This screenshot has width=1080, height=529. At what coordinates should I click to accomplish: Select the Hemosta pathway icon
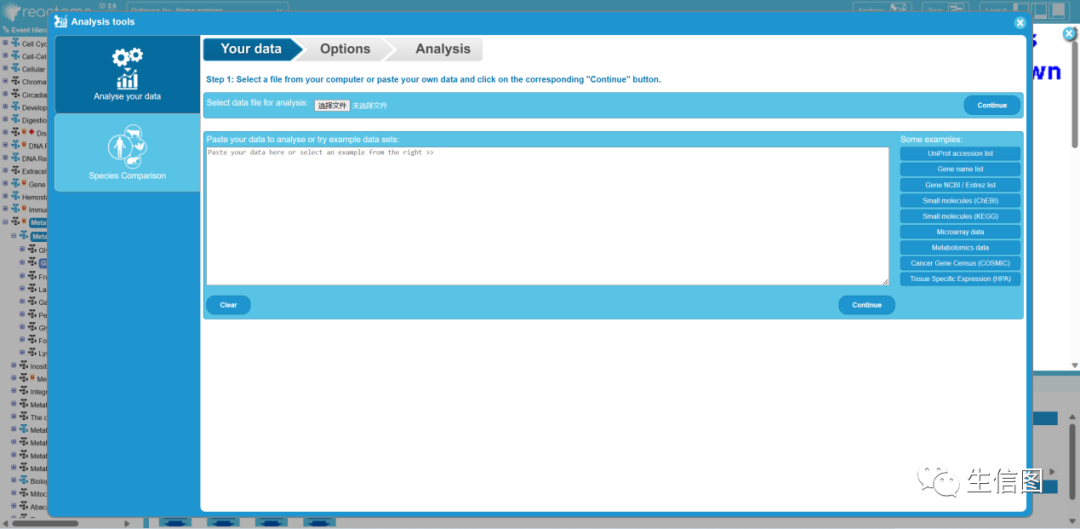pyautogui.click(x=15, y=196)
